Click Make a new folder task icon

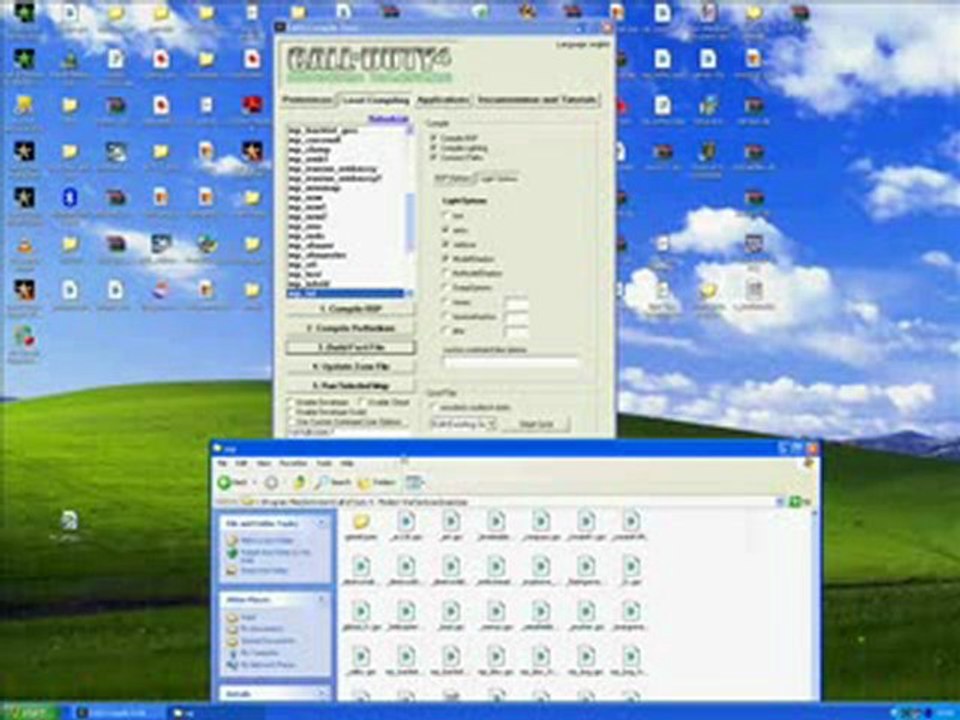tap(231, 541)
